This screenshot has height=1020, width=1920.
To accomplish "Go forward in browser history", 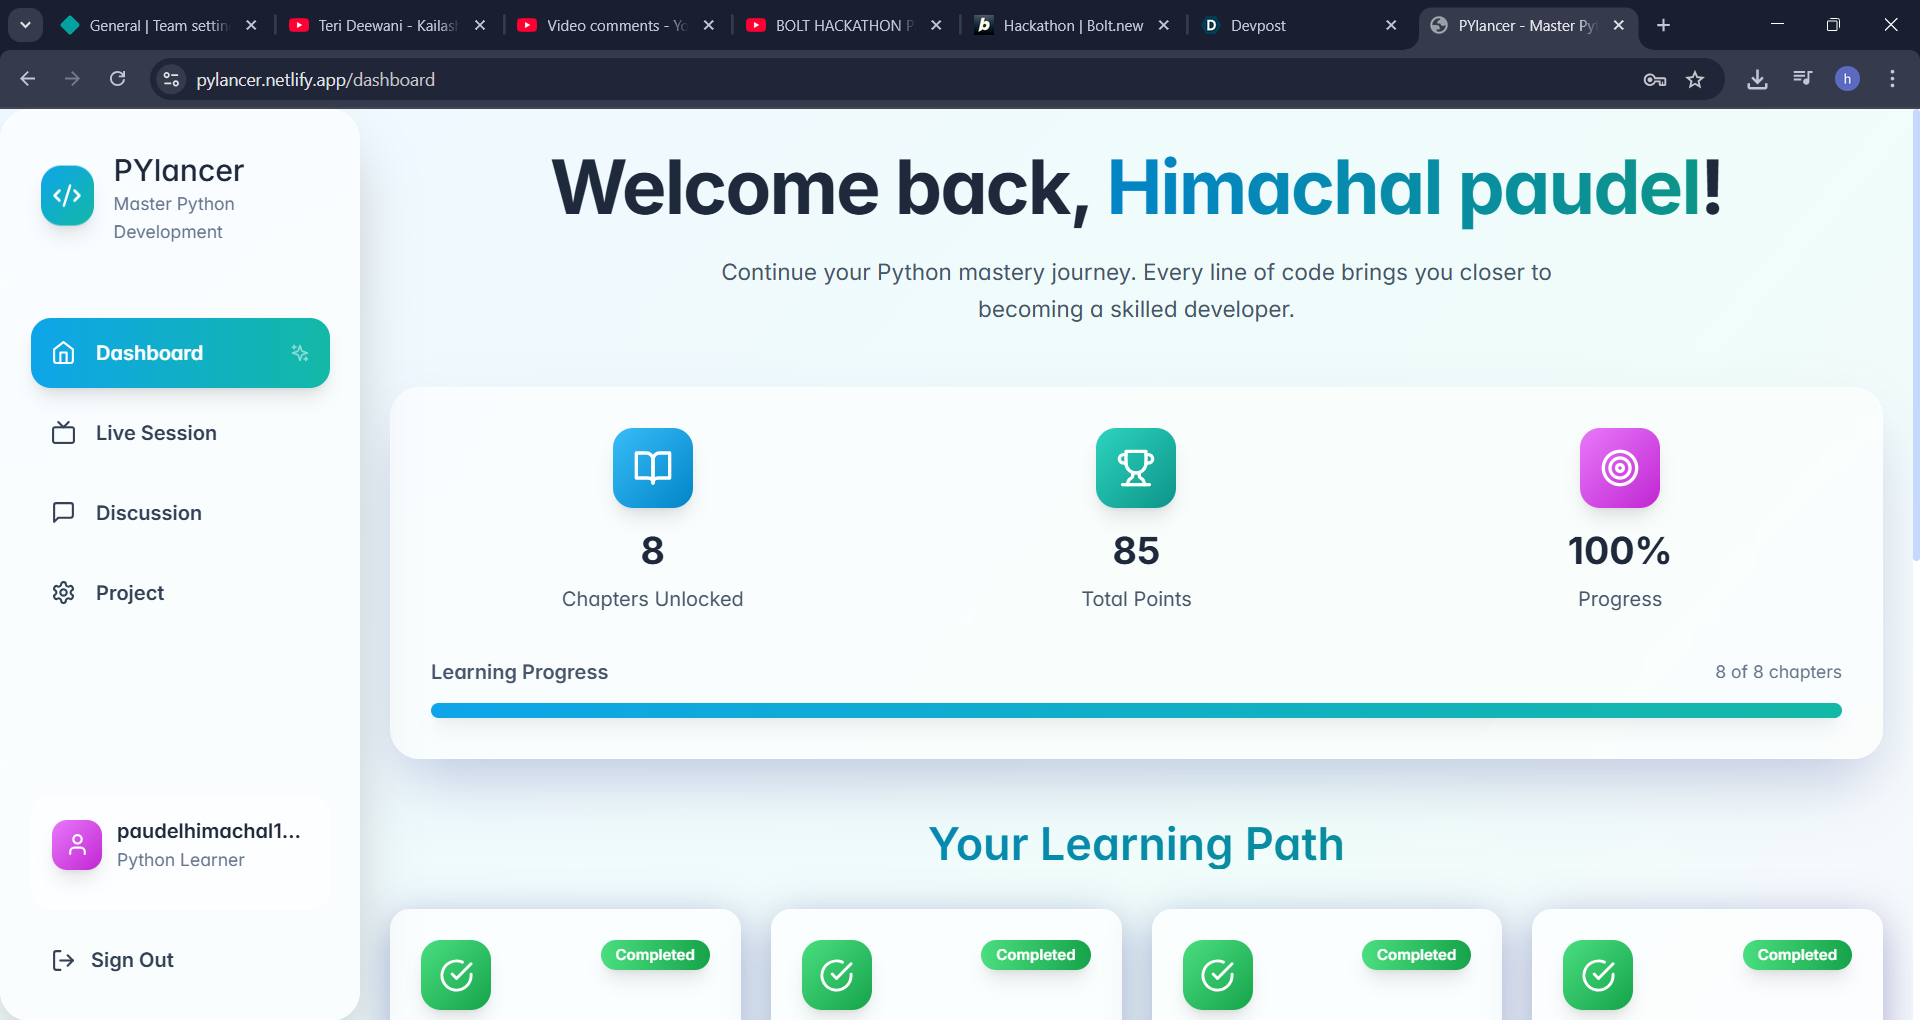I will (x=72, y=79).
